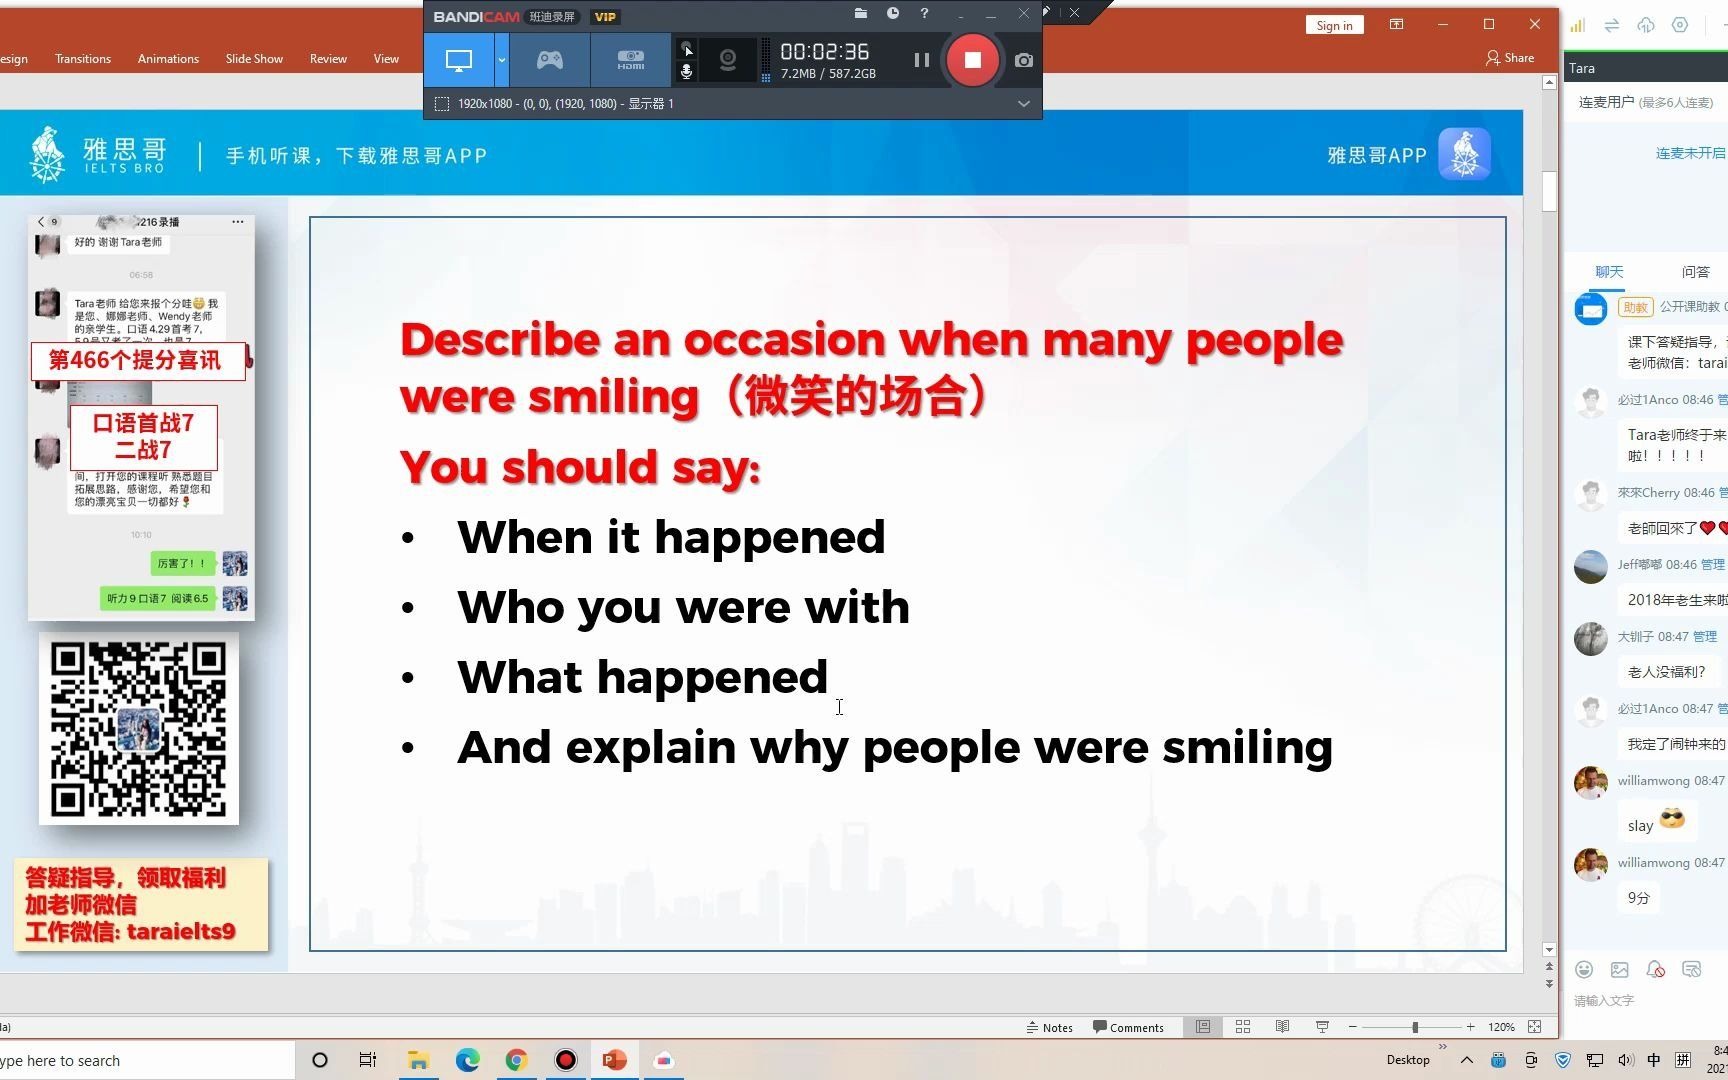Take a screenshot with Bandicam camera
Image resolution: width=1728 pixels, height=1080 pixels.
1023,60
